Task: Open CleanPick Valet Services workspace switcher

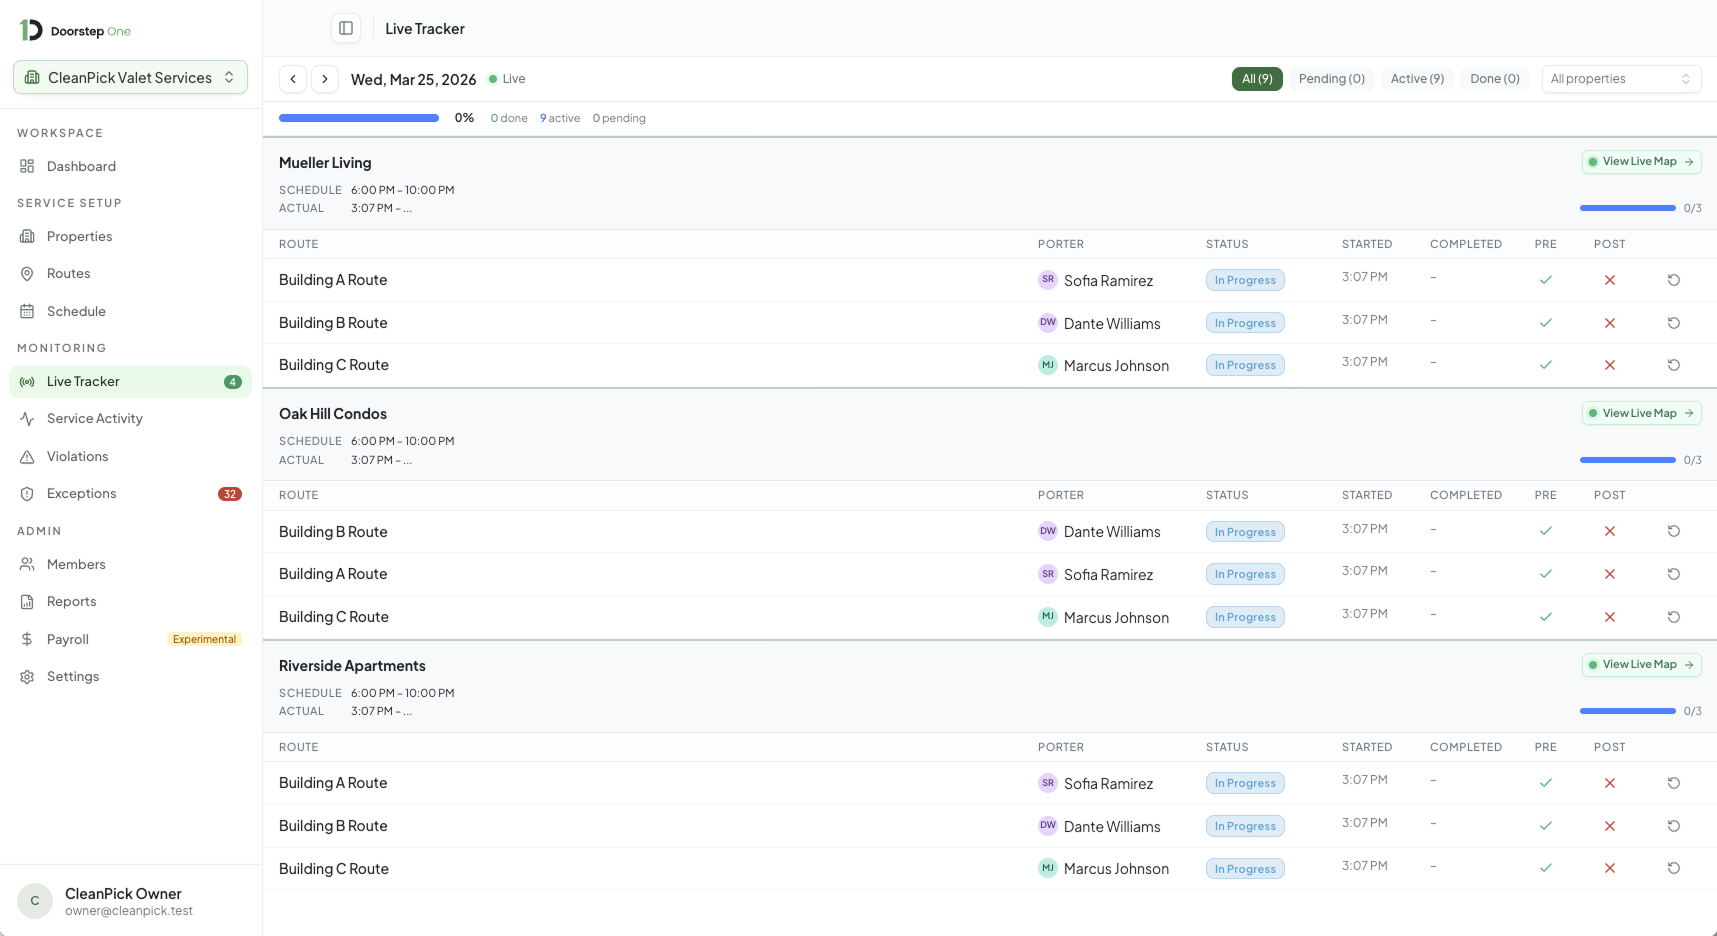Action: (130, 78)
